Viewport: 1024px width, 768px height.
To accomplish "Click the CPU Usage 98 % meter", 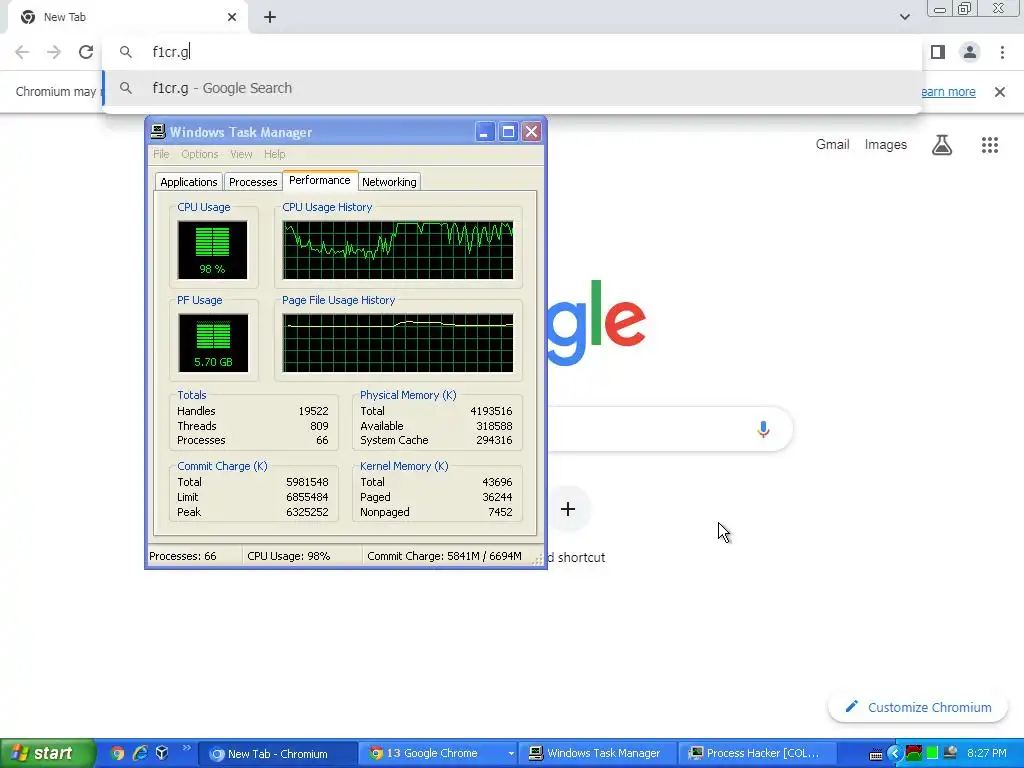I will click(x=212, y=250).
